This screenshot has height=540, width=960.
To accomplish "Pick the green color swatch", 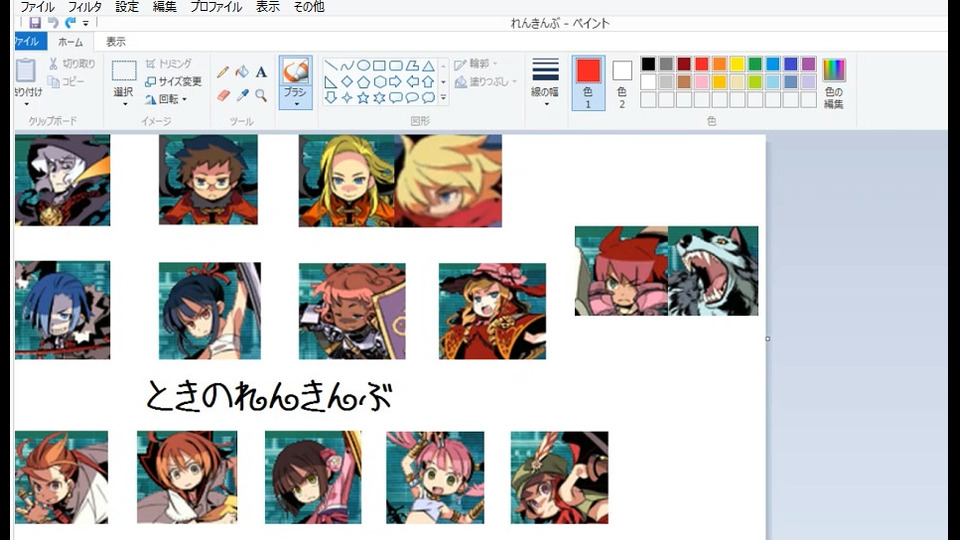I will 755,64.
